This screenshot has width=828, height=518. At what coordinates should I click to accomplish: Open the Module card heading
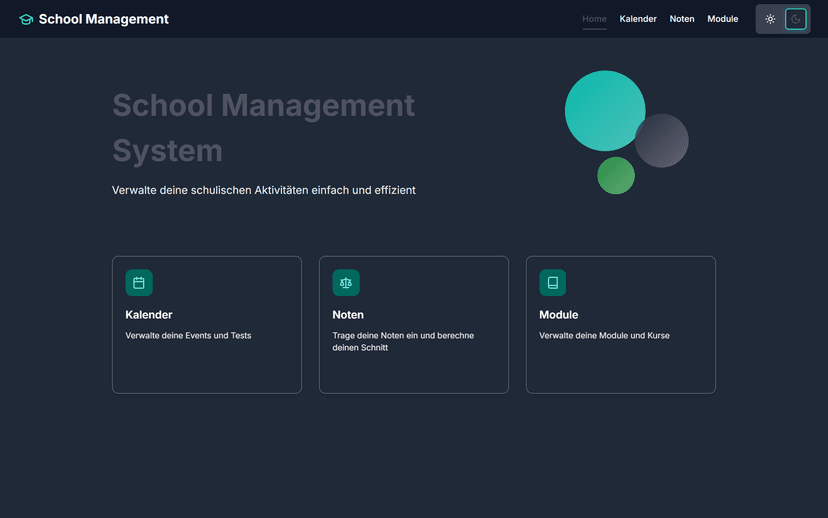(x=559, y=315)
